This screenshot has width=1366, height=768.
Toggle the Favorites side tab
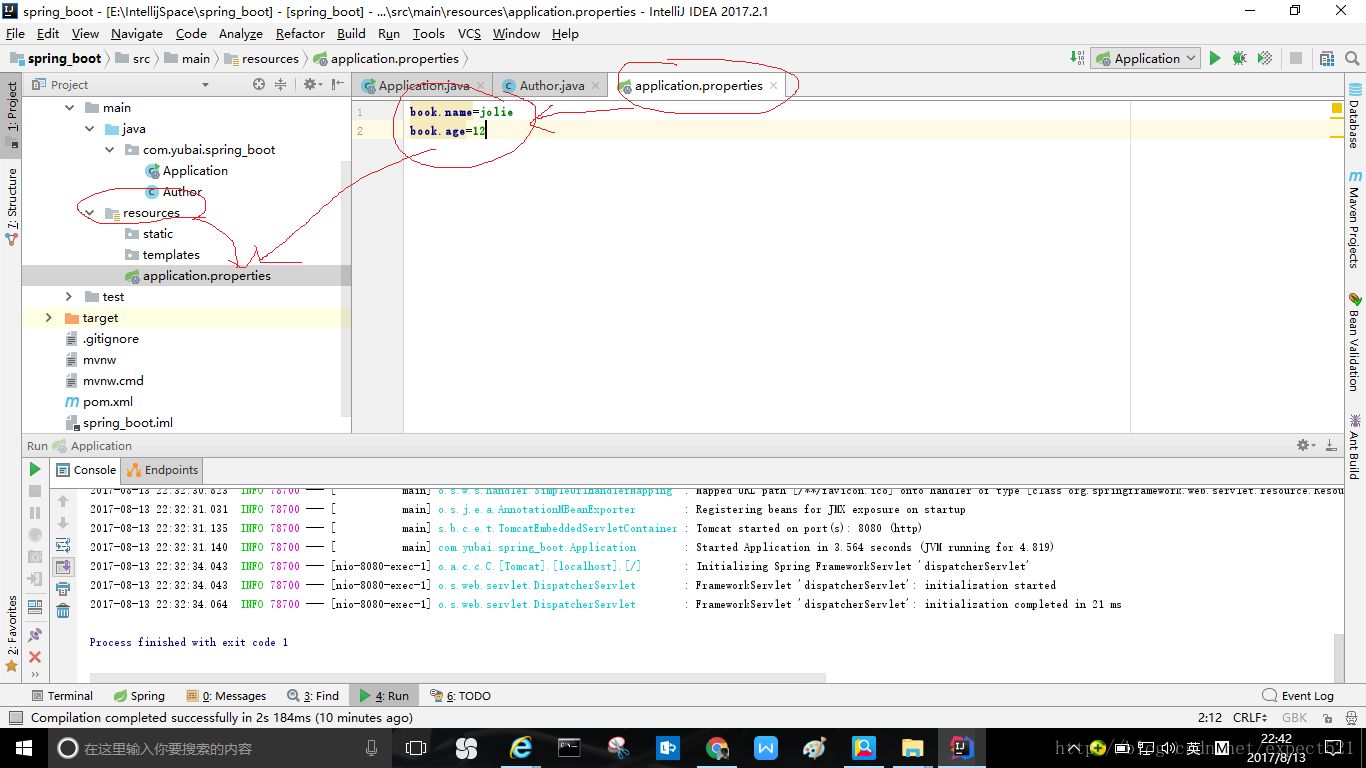coord(11,633)
